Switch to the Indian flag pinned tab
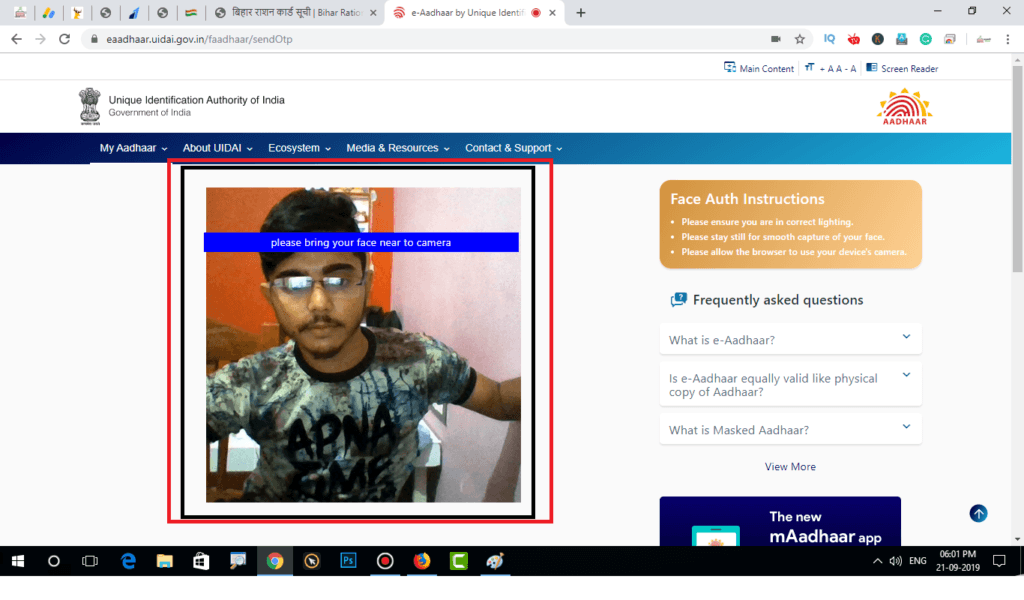Image resolution: width=1024 pixels, height=600 pixels. click(x=191, y=12)
